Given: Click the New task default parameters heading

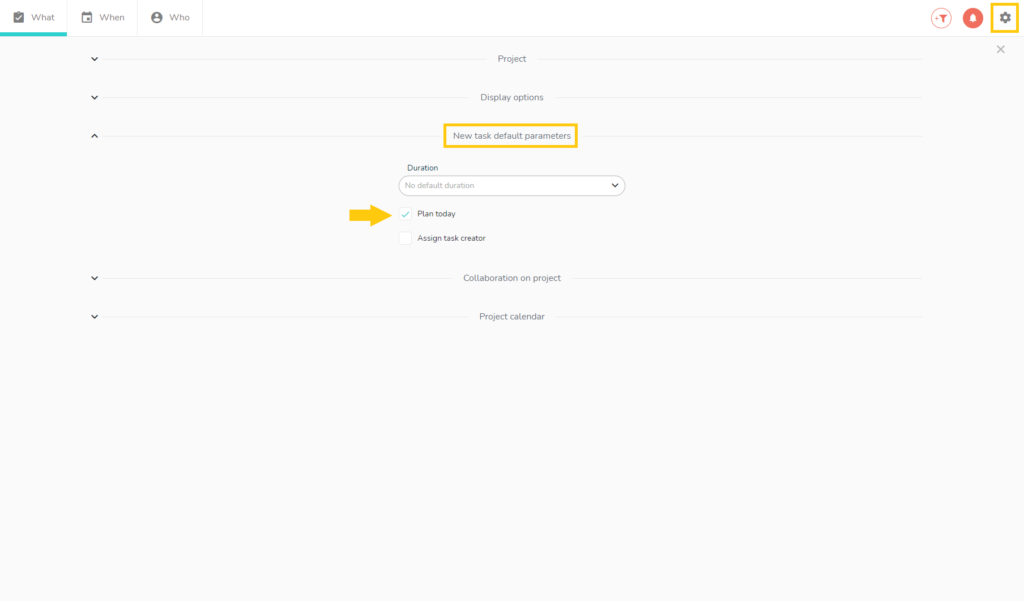Looking at the screenshot, I should pyautogui.click(x=512, y=135).
